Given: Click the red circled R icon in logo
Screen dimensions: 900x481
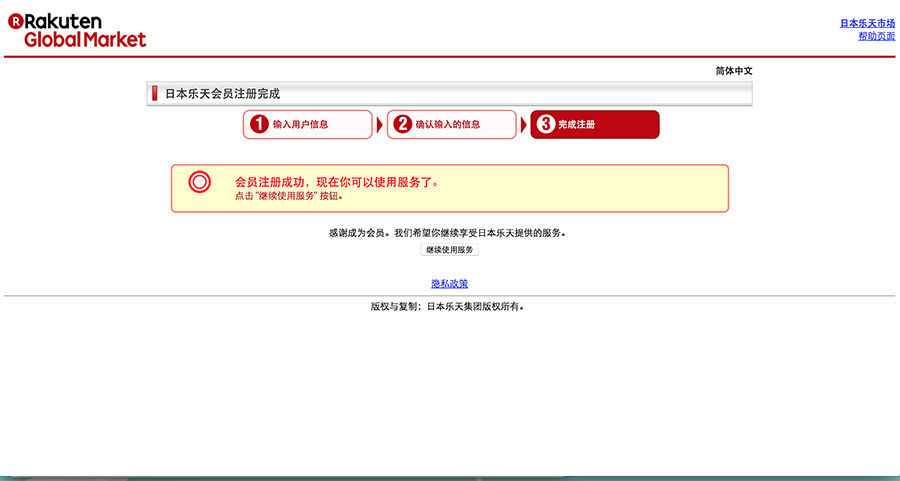Looking at the screenshot, I should tap(15, 21).
